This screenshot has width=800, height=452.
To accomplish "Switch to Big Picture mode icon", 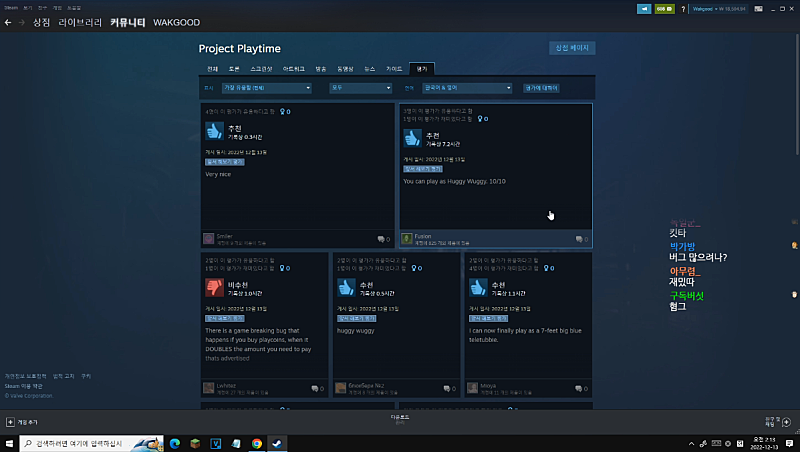I will point(759,9).
